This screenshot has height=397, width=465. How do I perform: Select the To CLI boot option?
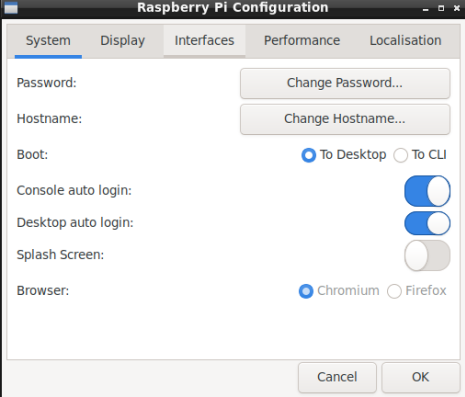point(420,155)
